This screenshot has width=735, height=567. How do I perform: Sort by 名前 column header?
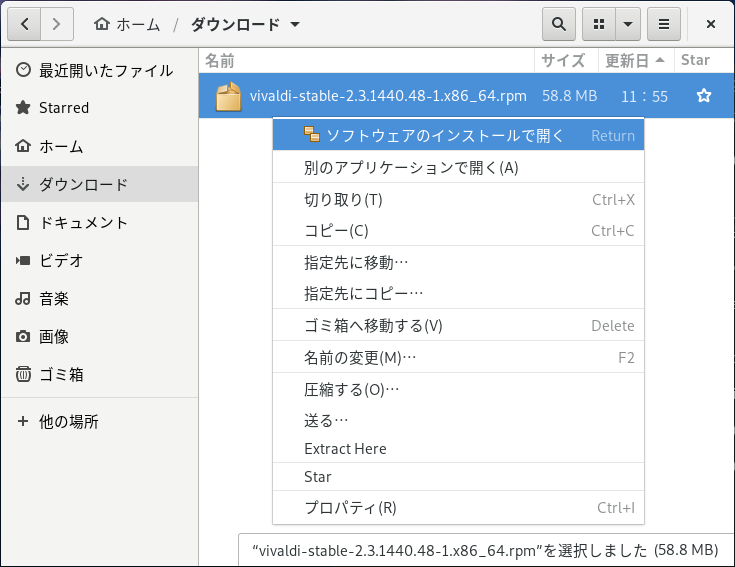[x=367, y=60]
